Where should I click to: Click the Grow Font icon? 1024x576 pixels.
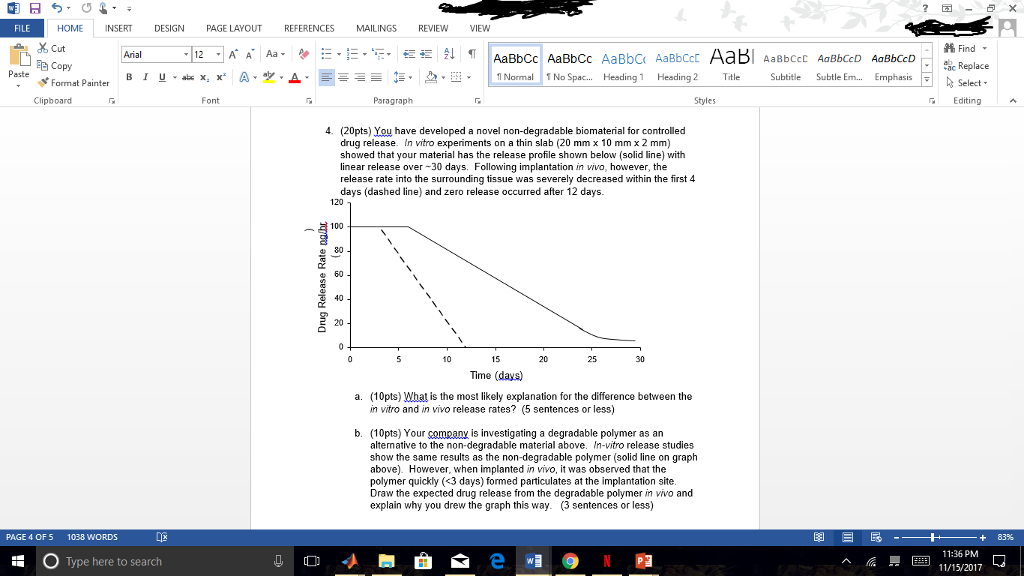[x=232, y=54]
